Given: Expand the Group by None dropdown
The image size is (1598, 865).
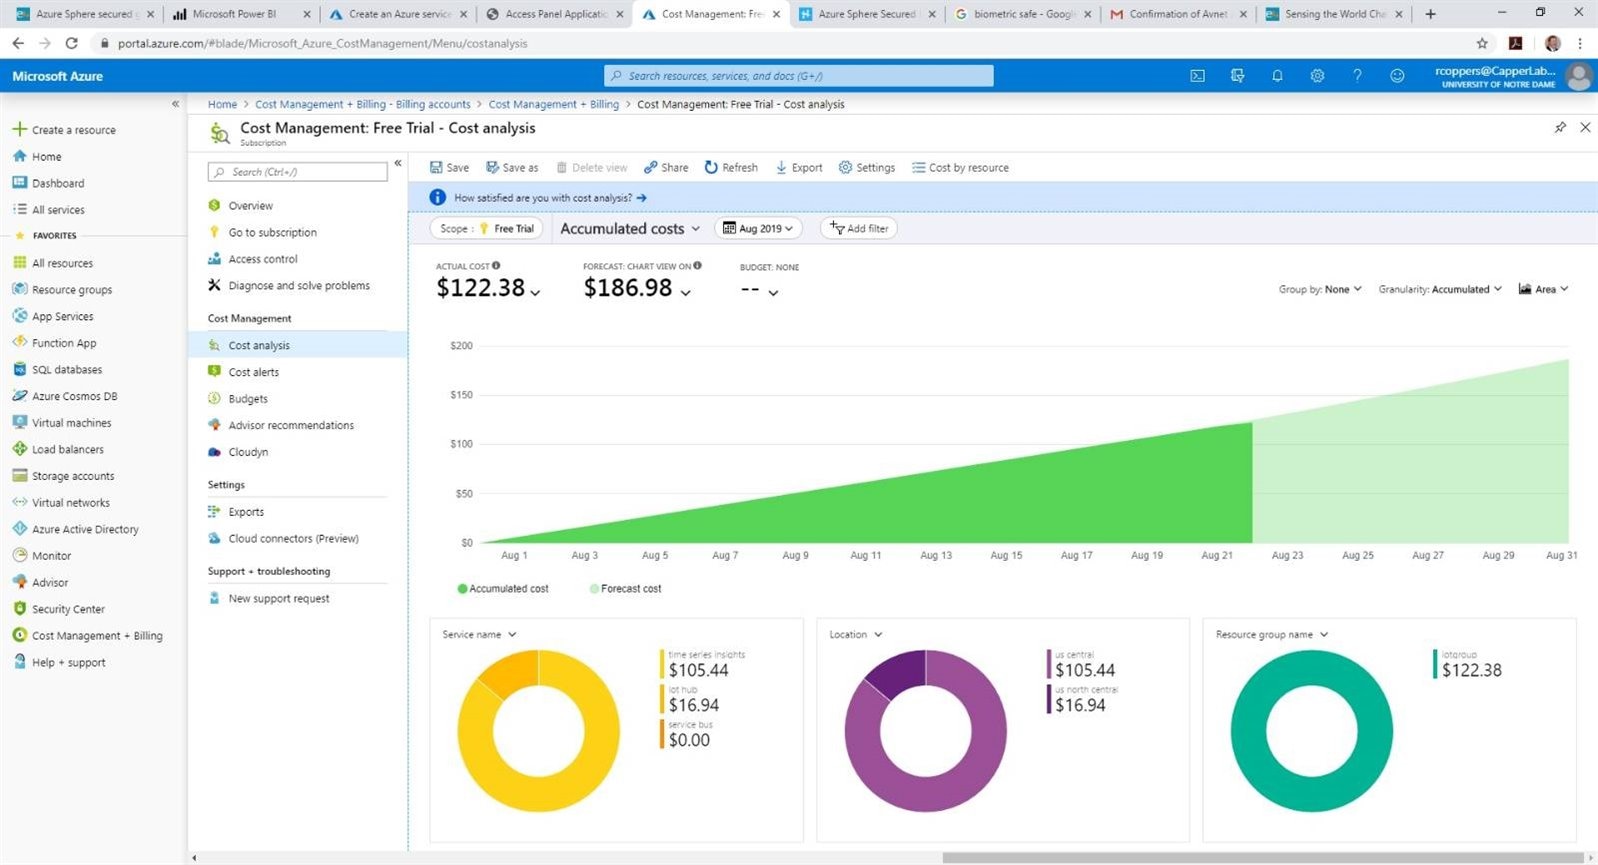Looking at the screenshot, I should point(1320,290).
